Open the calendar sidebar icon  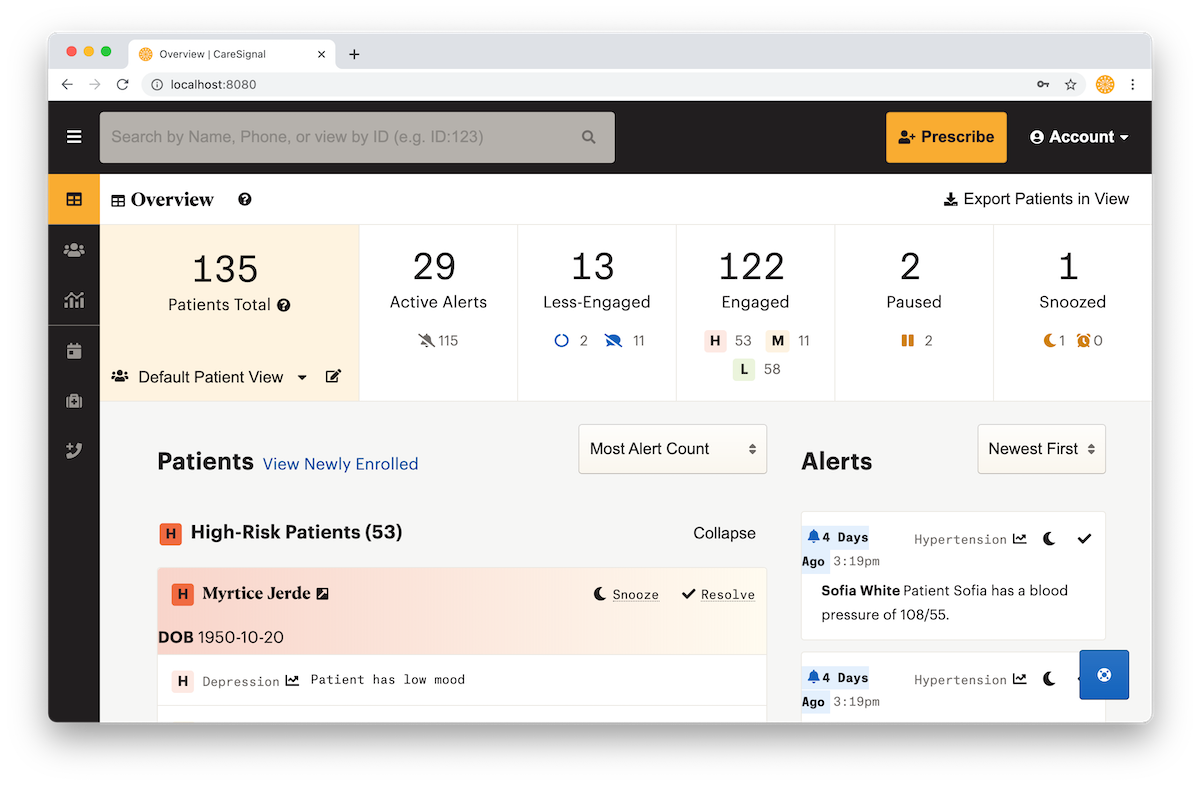pyautogui.click(x=74, y=351)
